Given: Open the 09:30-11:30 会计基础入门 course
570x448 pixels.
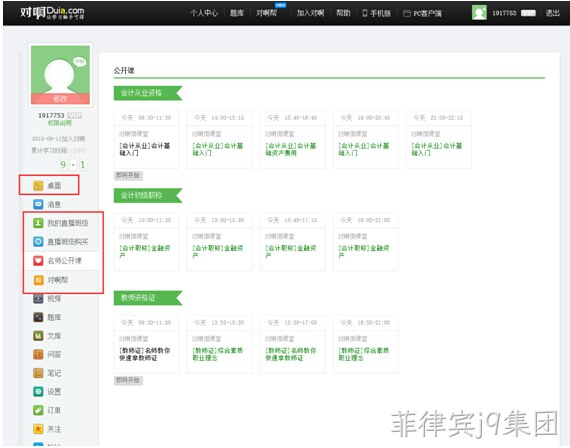Looking at the screenshot, I should pos(146,139).
